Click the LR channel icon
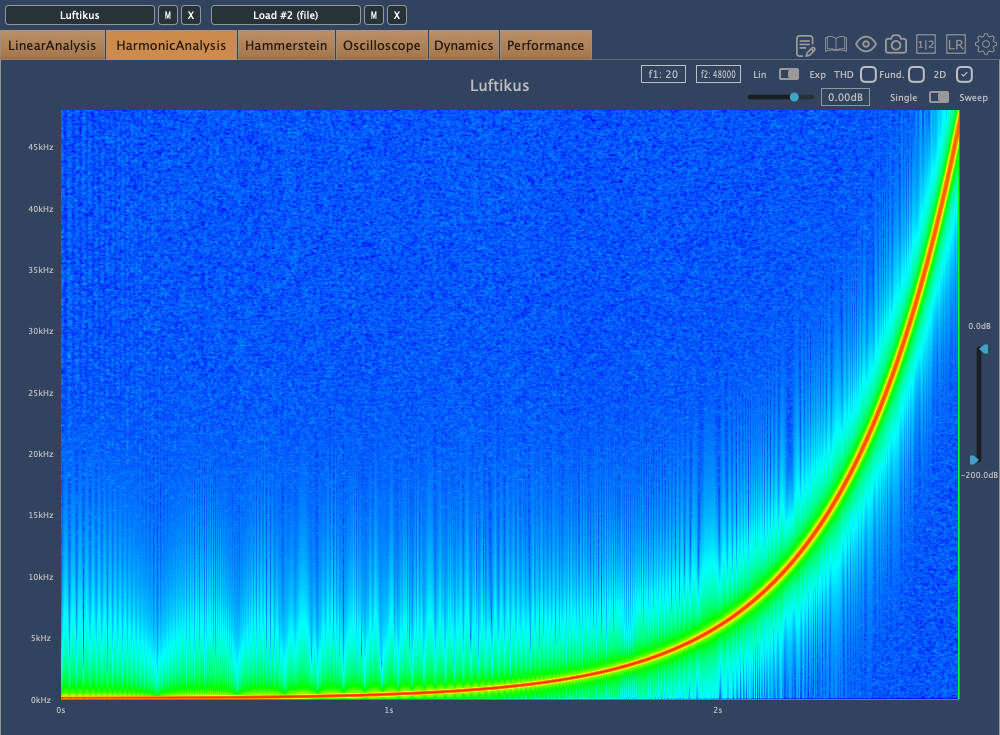 [x=956, y=45]
